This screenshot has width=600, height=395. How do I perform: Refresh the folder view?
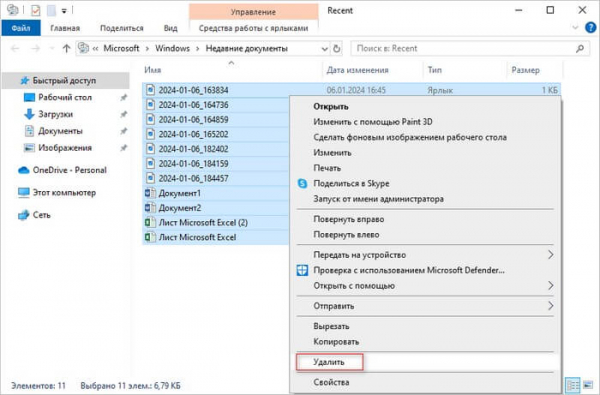click(336, 49)
